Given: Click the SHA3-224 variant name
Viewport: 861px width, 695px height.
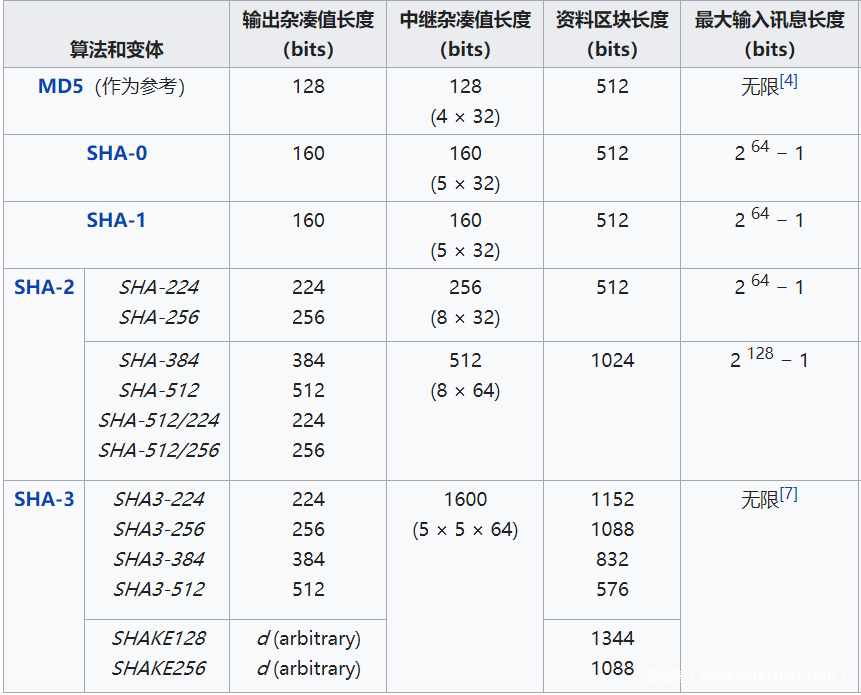Looking at the screenshot, I should (159, 499).
